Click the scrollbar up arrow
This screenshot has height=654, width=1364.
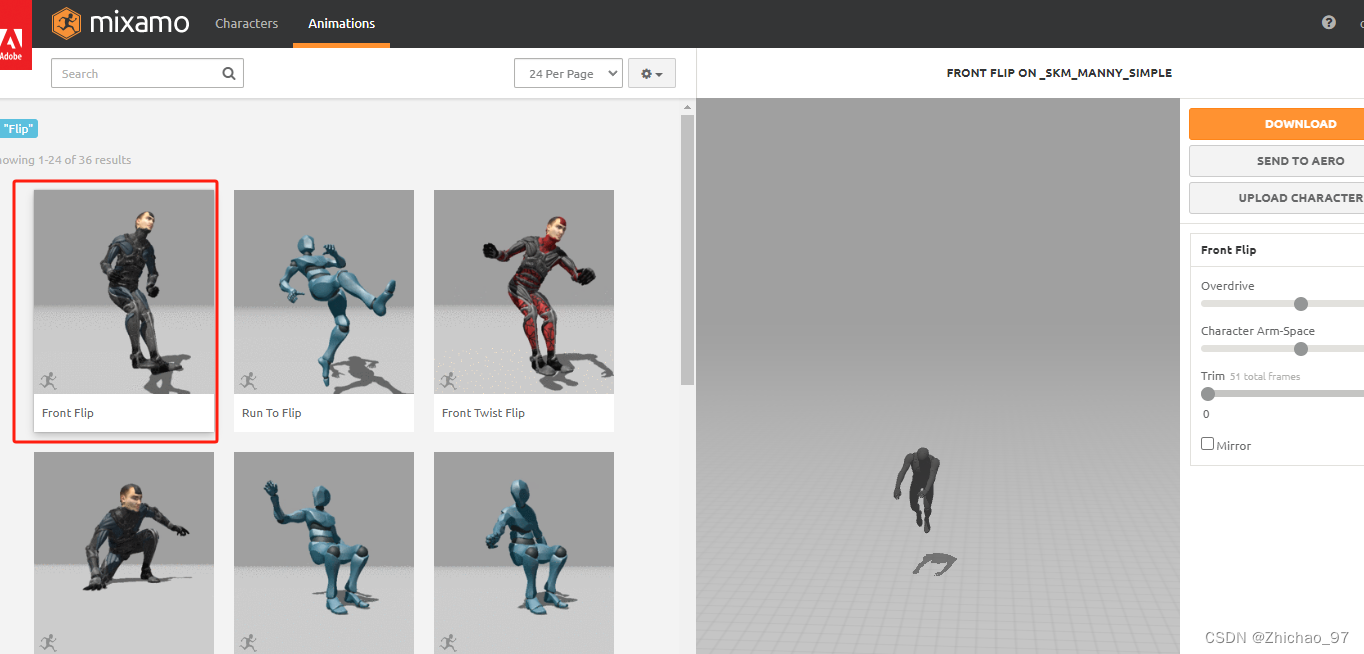coord(687,107)
